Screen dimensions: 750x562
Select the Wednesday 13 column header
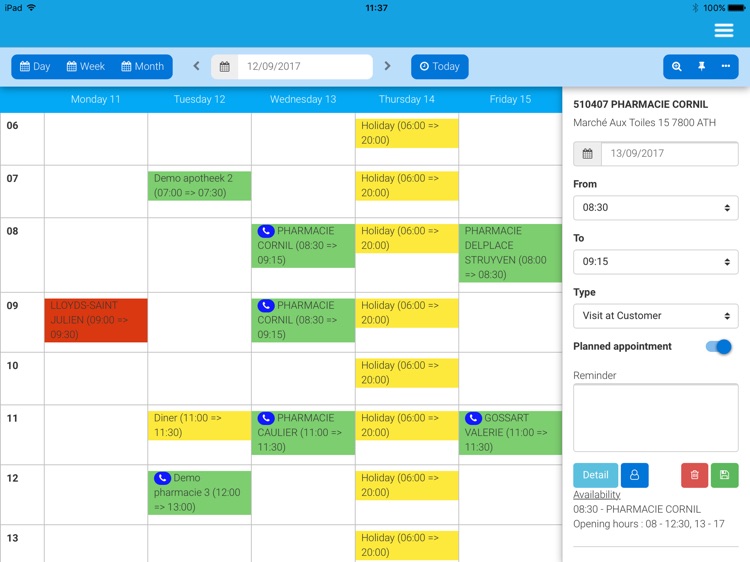303,99
